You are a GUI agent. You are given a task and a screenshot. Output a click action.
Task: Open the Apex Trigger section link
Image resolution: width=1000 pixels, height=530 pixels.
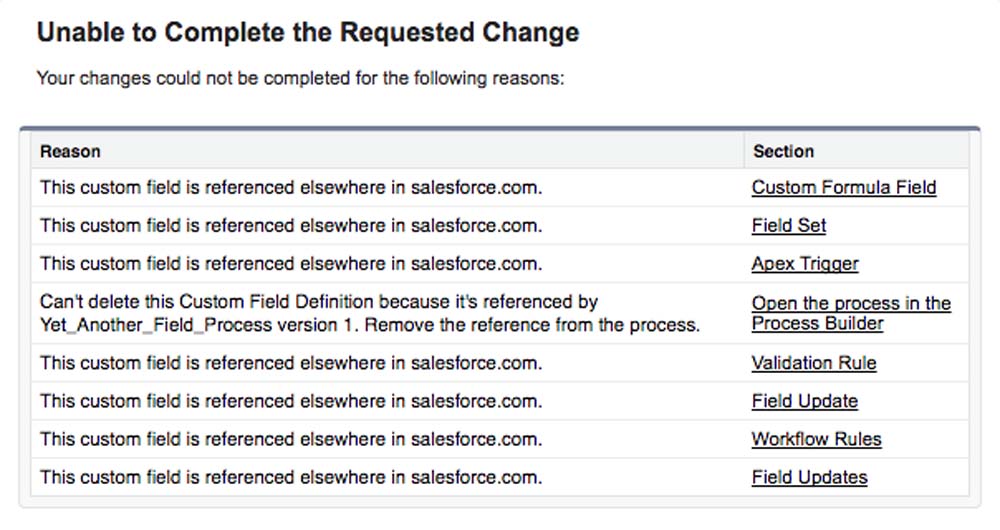coord(804,264)
